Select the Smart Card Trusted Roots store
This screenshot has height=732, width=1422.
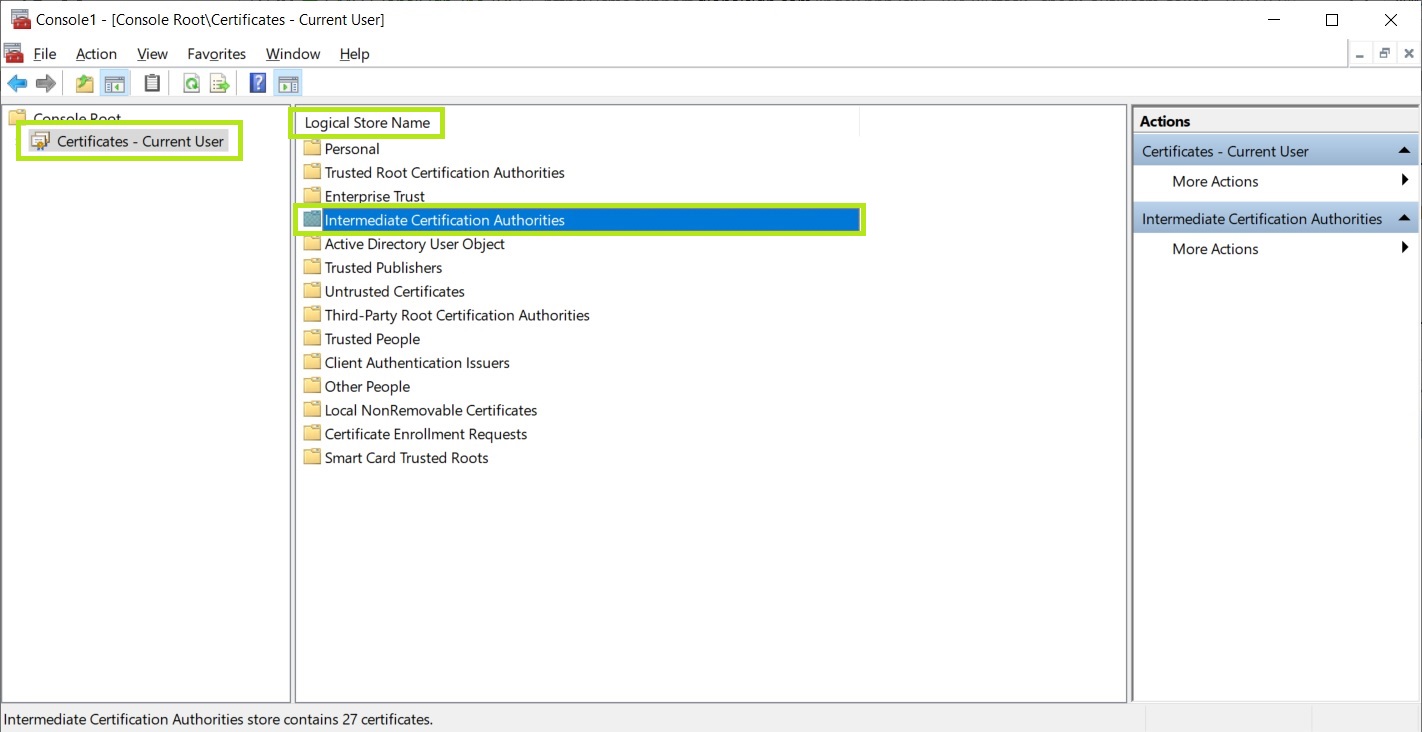coord(406,458)
